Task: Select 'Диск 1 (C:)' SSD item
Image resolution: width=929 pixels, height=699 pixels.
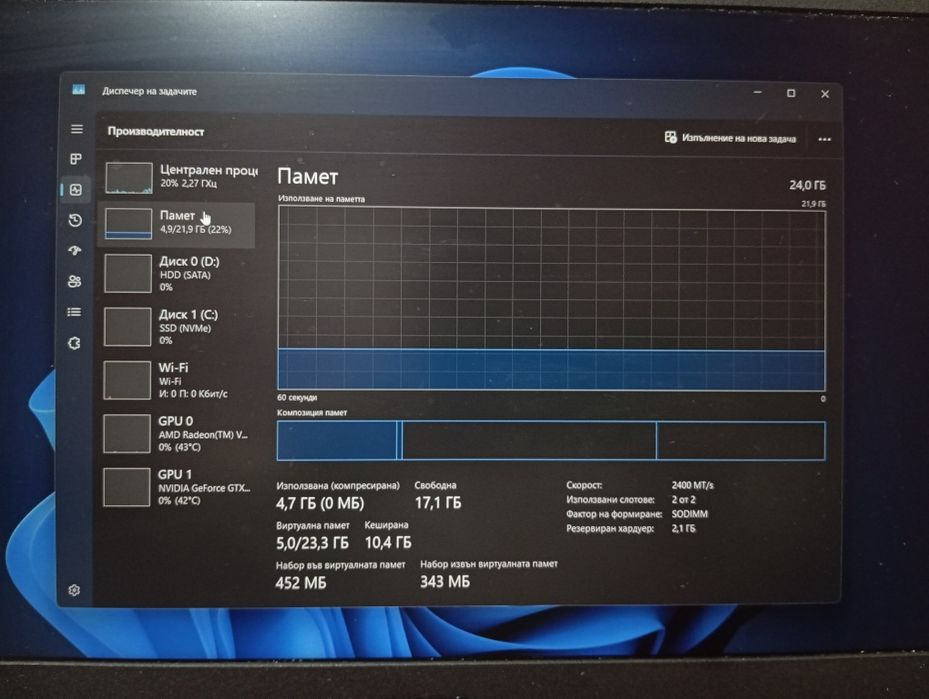Action: coord(178,327)
